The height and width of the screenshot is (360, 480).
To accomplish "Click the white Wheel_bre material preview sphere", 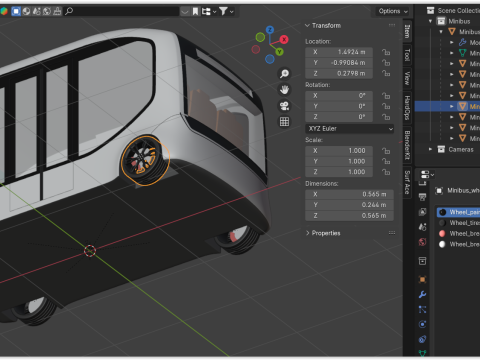I will coord(442,244).
